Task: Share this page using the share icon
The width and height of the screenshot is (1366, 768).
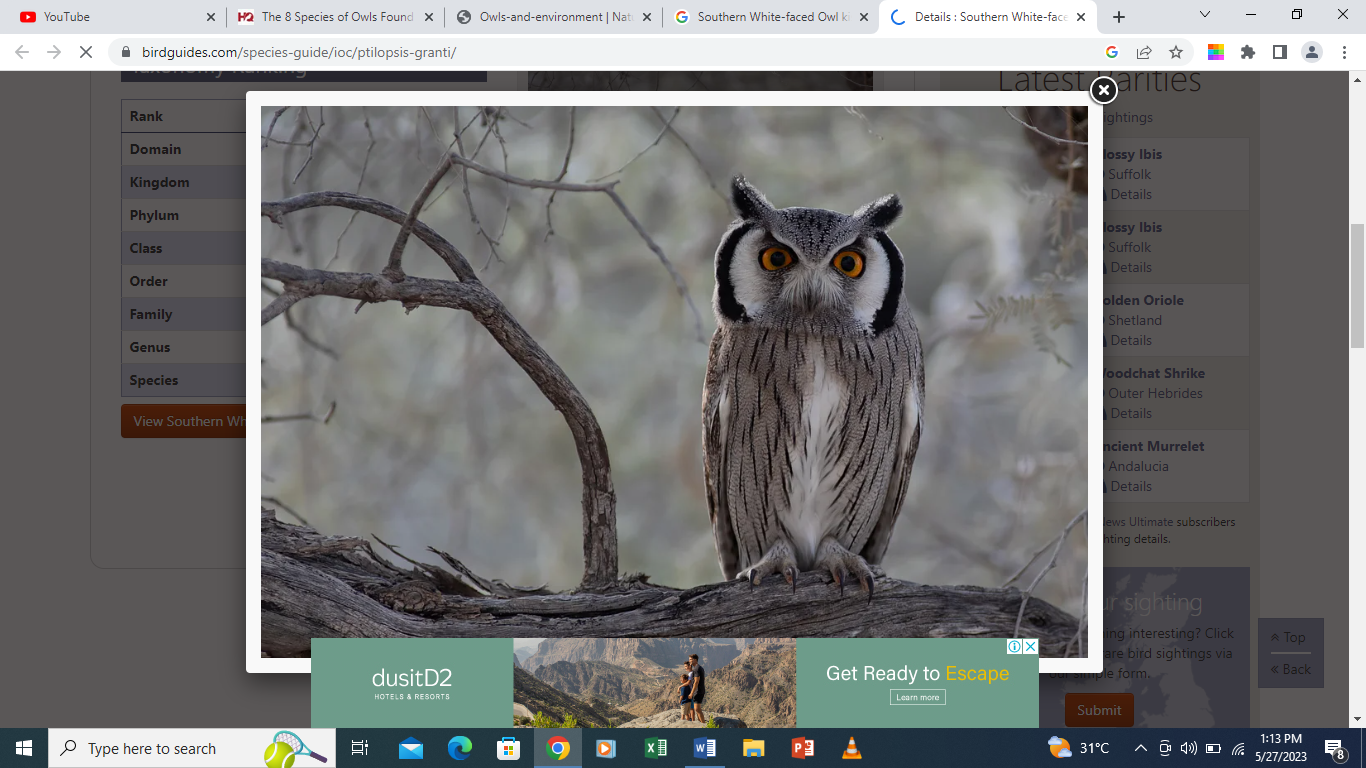Action: point(1144,52)
